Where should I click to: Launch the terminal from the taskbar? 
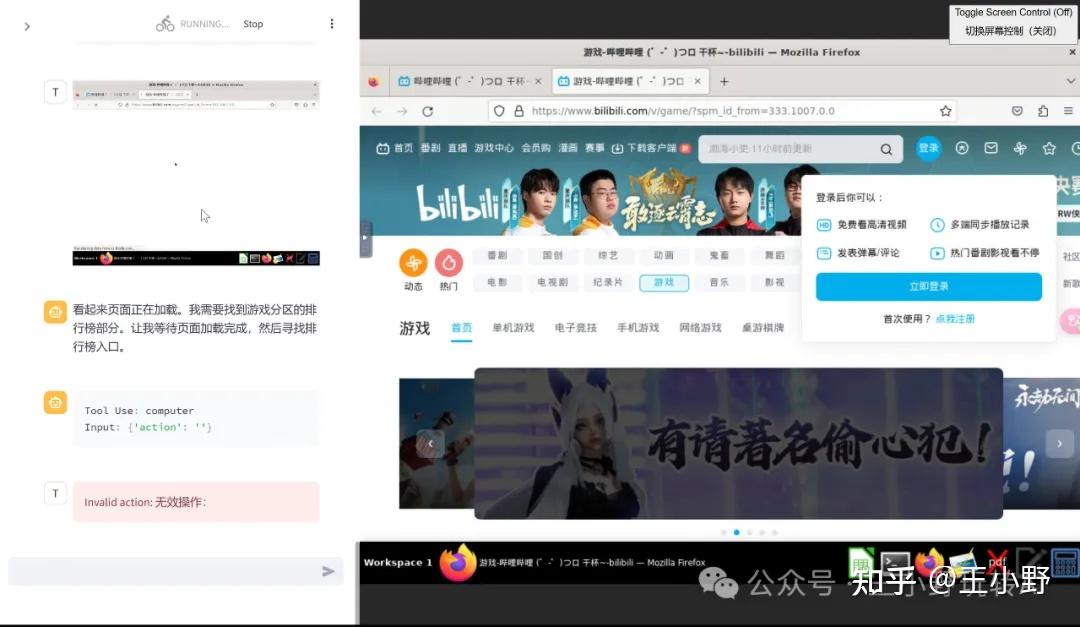(896, 563)
